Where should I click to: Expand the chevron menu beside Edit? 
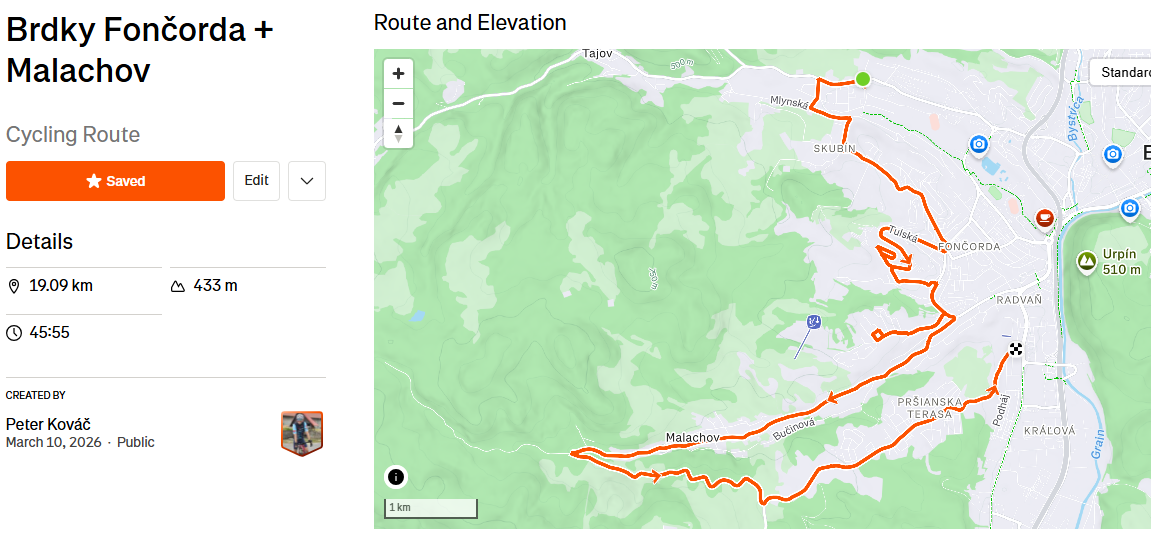tap(307, 181)
